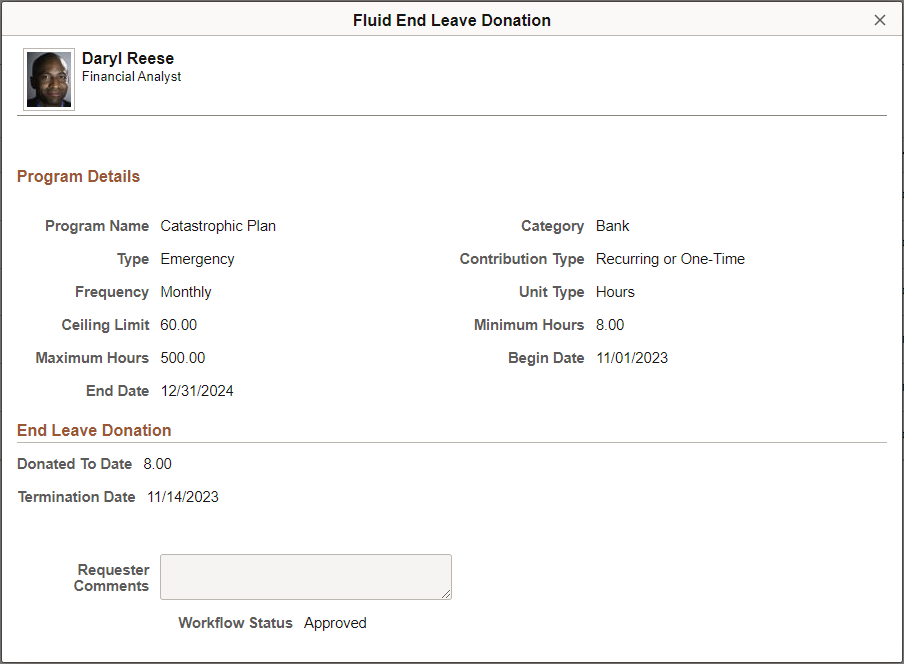This screenshot has width=904, height=664.
Task: Click the Fluid End Leave Donation title bar
Action: pos(451,20)
